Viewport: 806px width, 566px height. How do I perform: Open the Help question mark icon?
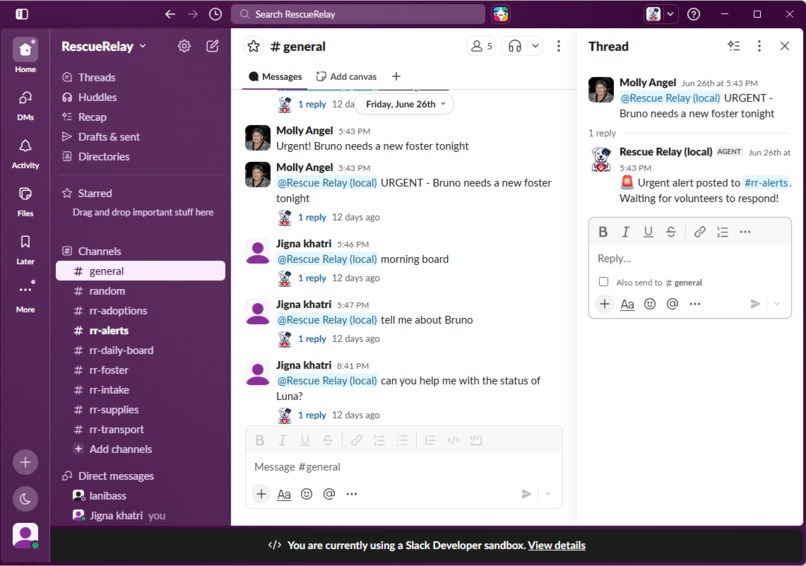point(693,14)
